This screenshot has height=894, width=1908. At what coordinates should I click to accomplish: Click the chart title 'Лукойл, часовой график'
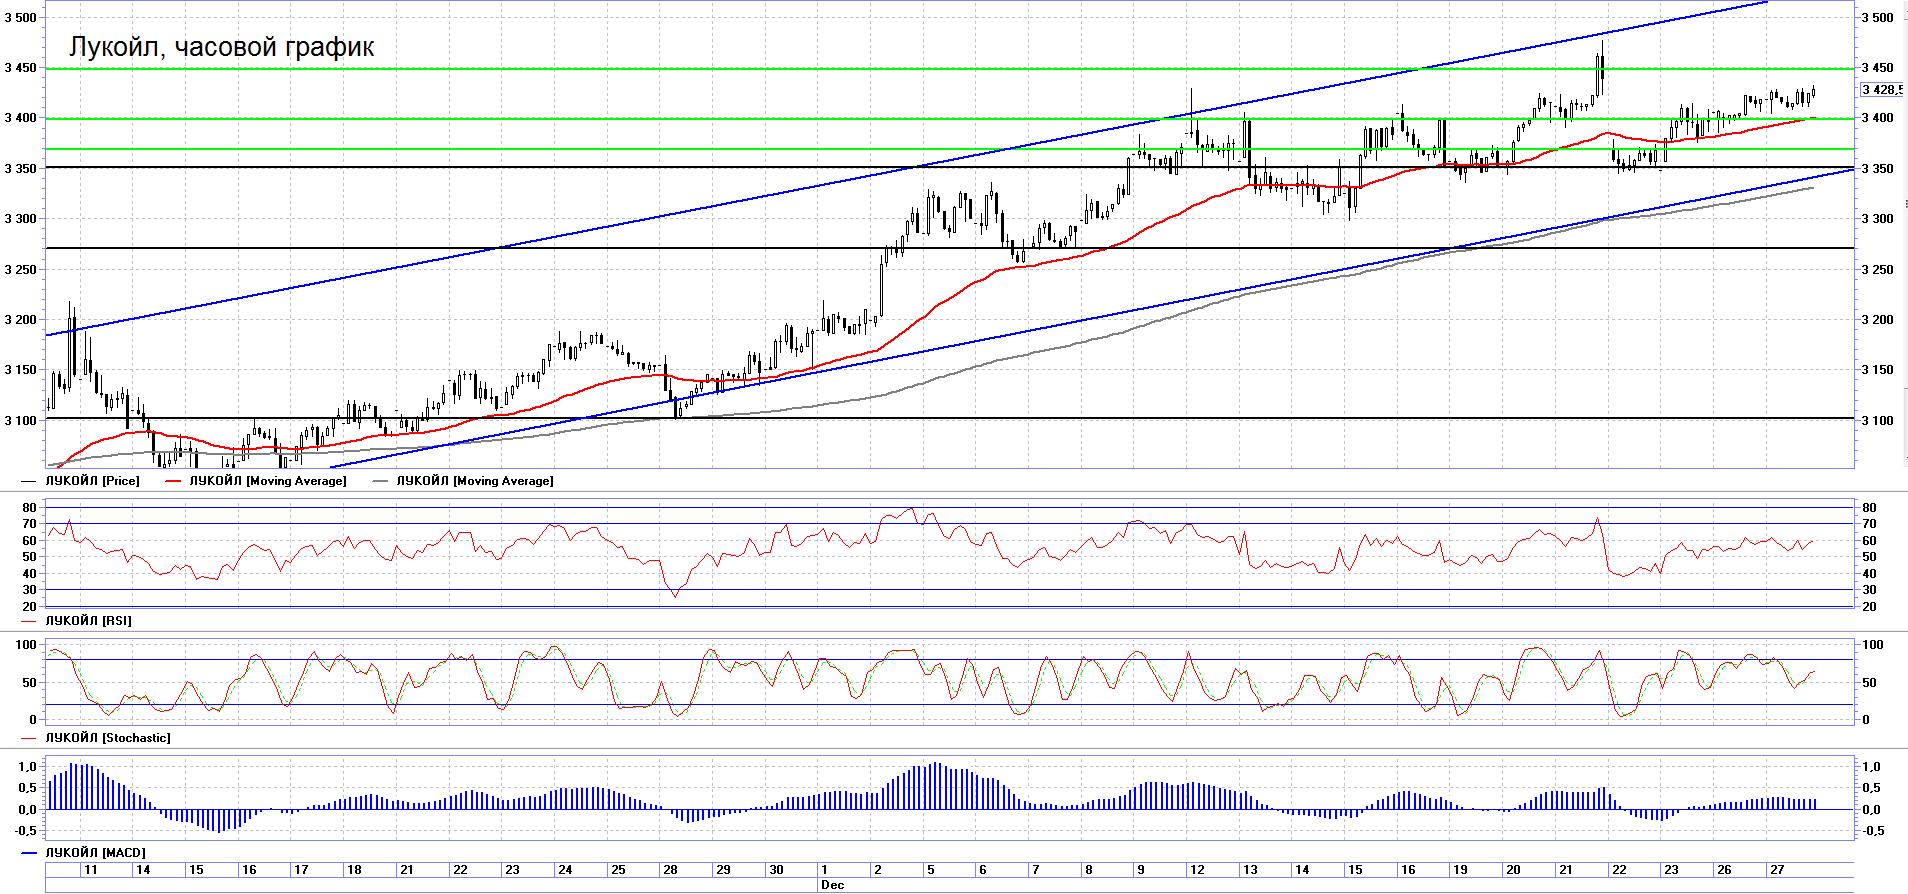coord(221,47)
